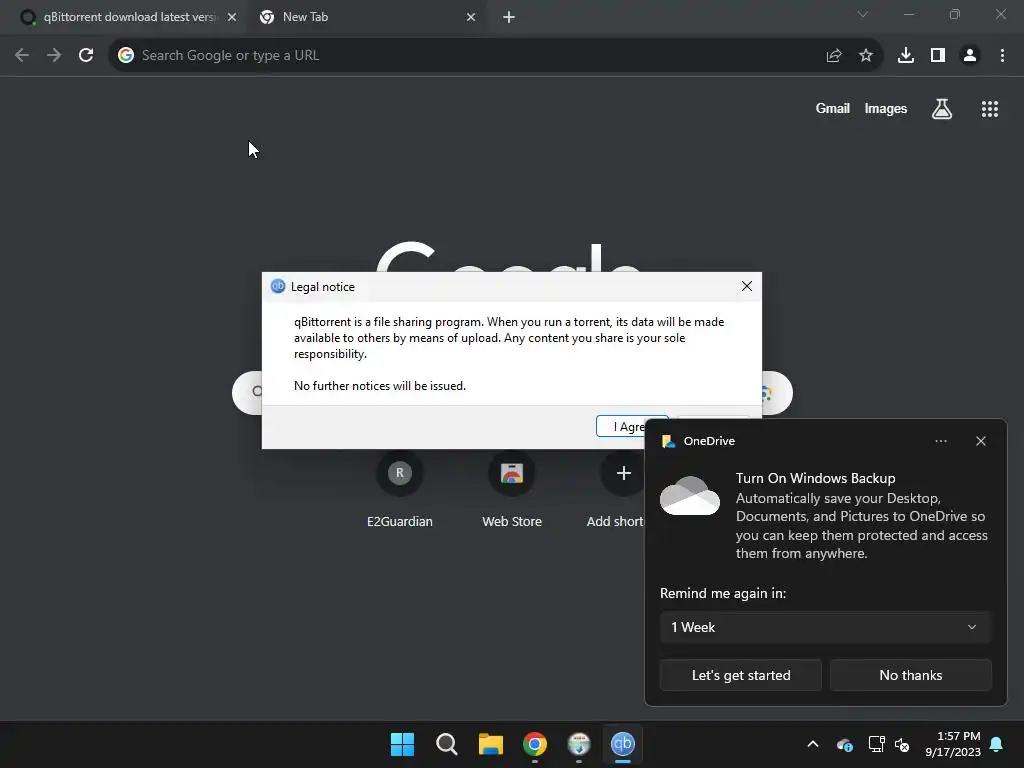Click Chrome forward navigation arrow
Screen dimensions: 1024x768
pyautogui.click(x=54, y=56)
